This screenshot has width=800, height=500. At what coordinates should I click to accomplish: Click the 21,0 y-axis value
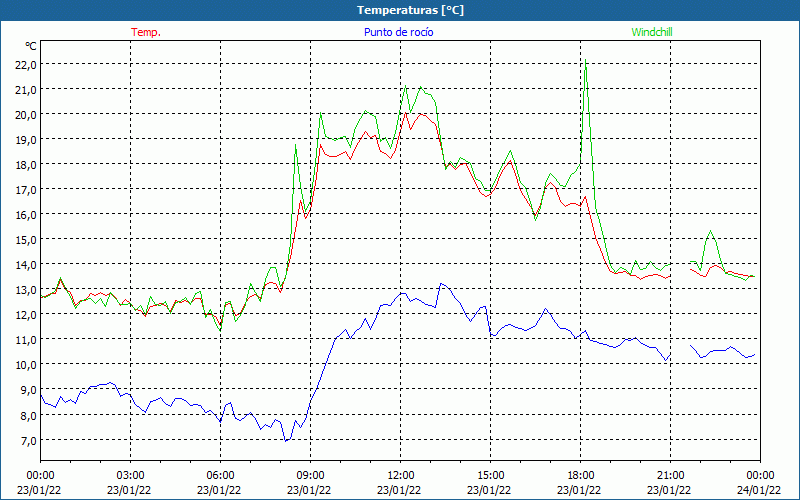[27, 89]
